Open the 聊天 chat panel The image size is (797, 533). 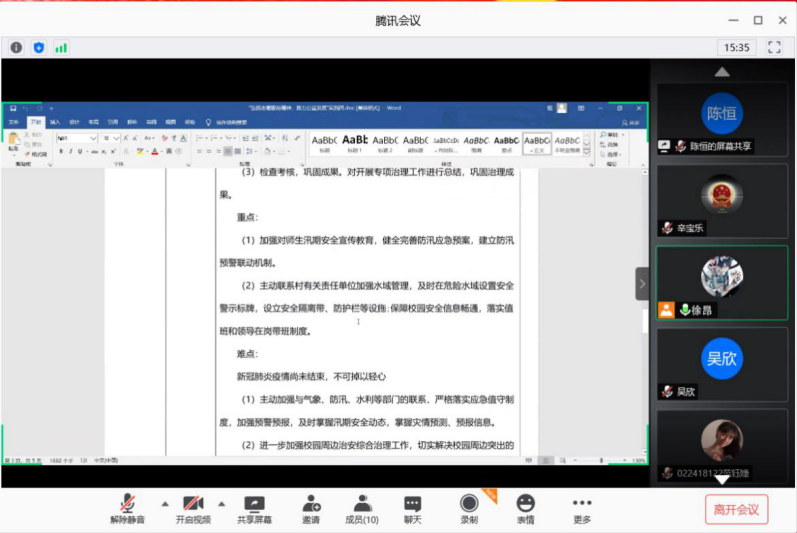click(x=412, y=503)
